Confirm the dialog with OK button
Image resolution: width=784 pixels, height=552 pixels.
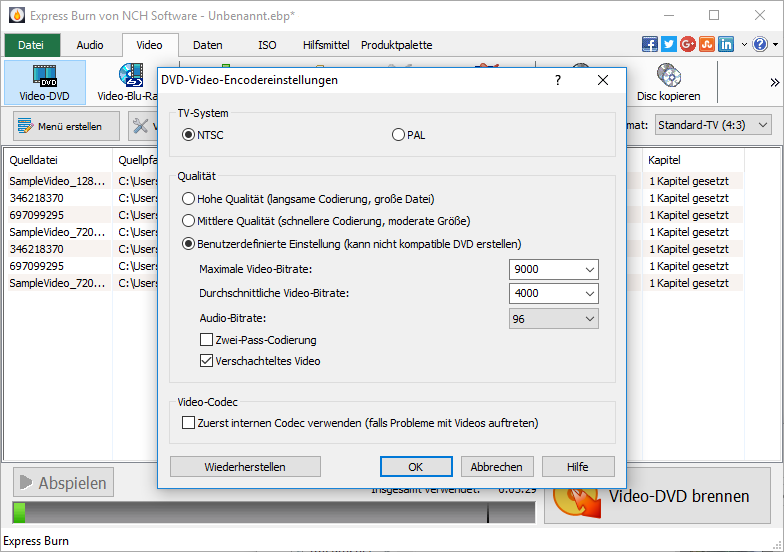tap(415, 467)
